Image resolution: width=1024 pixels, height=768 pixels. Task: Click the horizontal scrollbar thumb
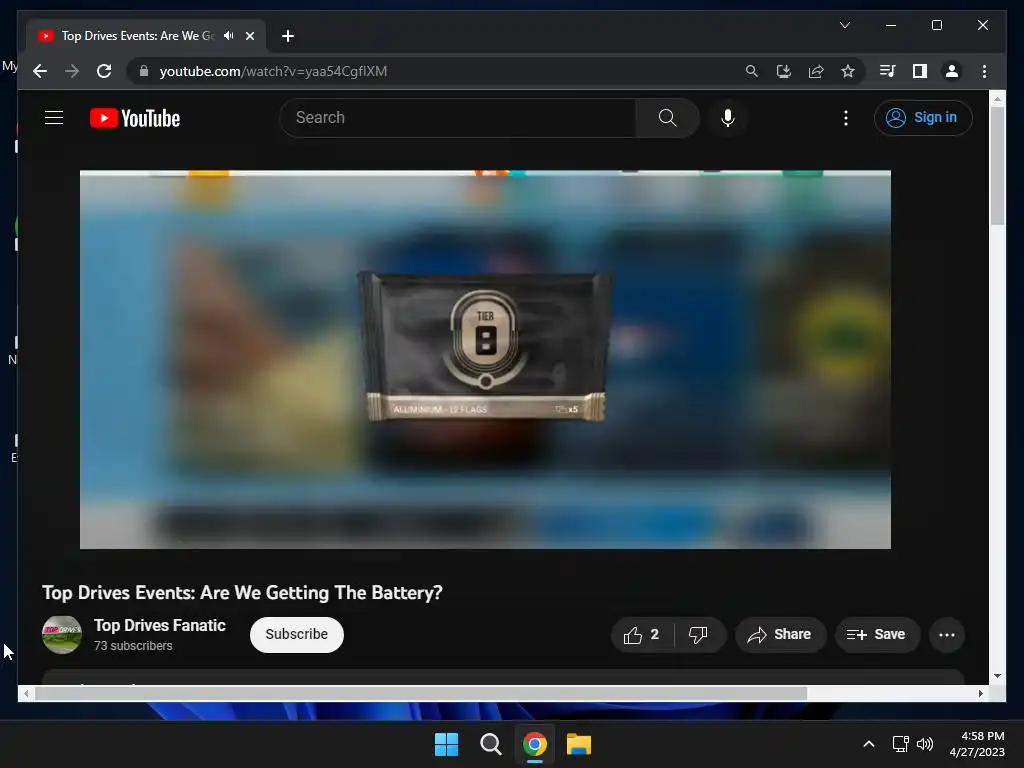pos(421,694)
